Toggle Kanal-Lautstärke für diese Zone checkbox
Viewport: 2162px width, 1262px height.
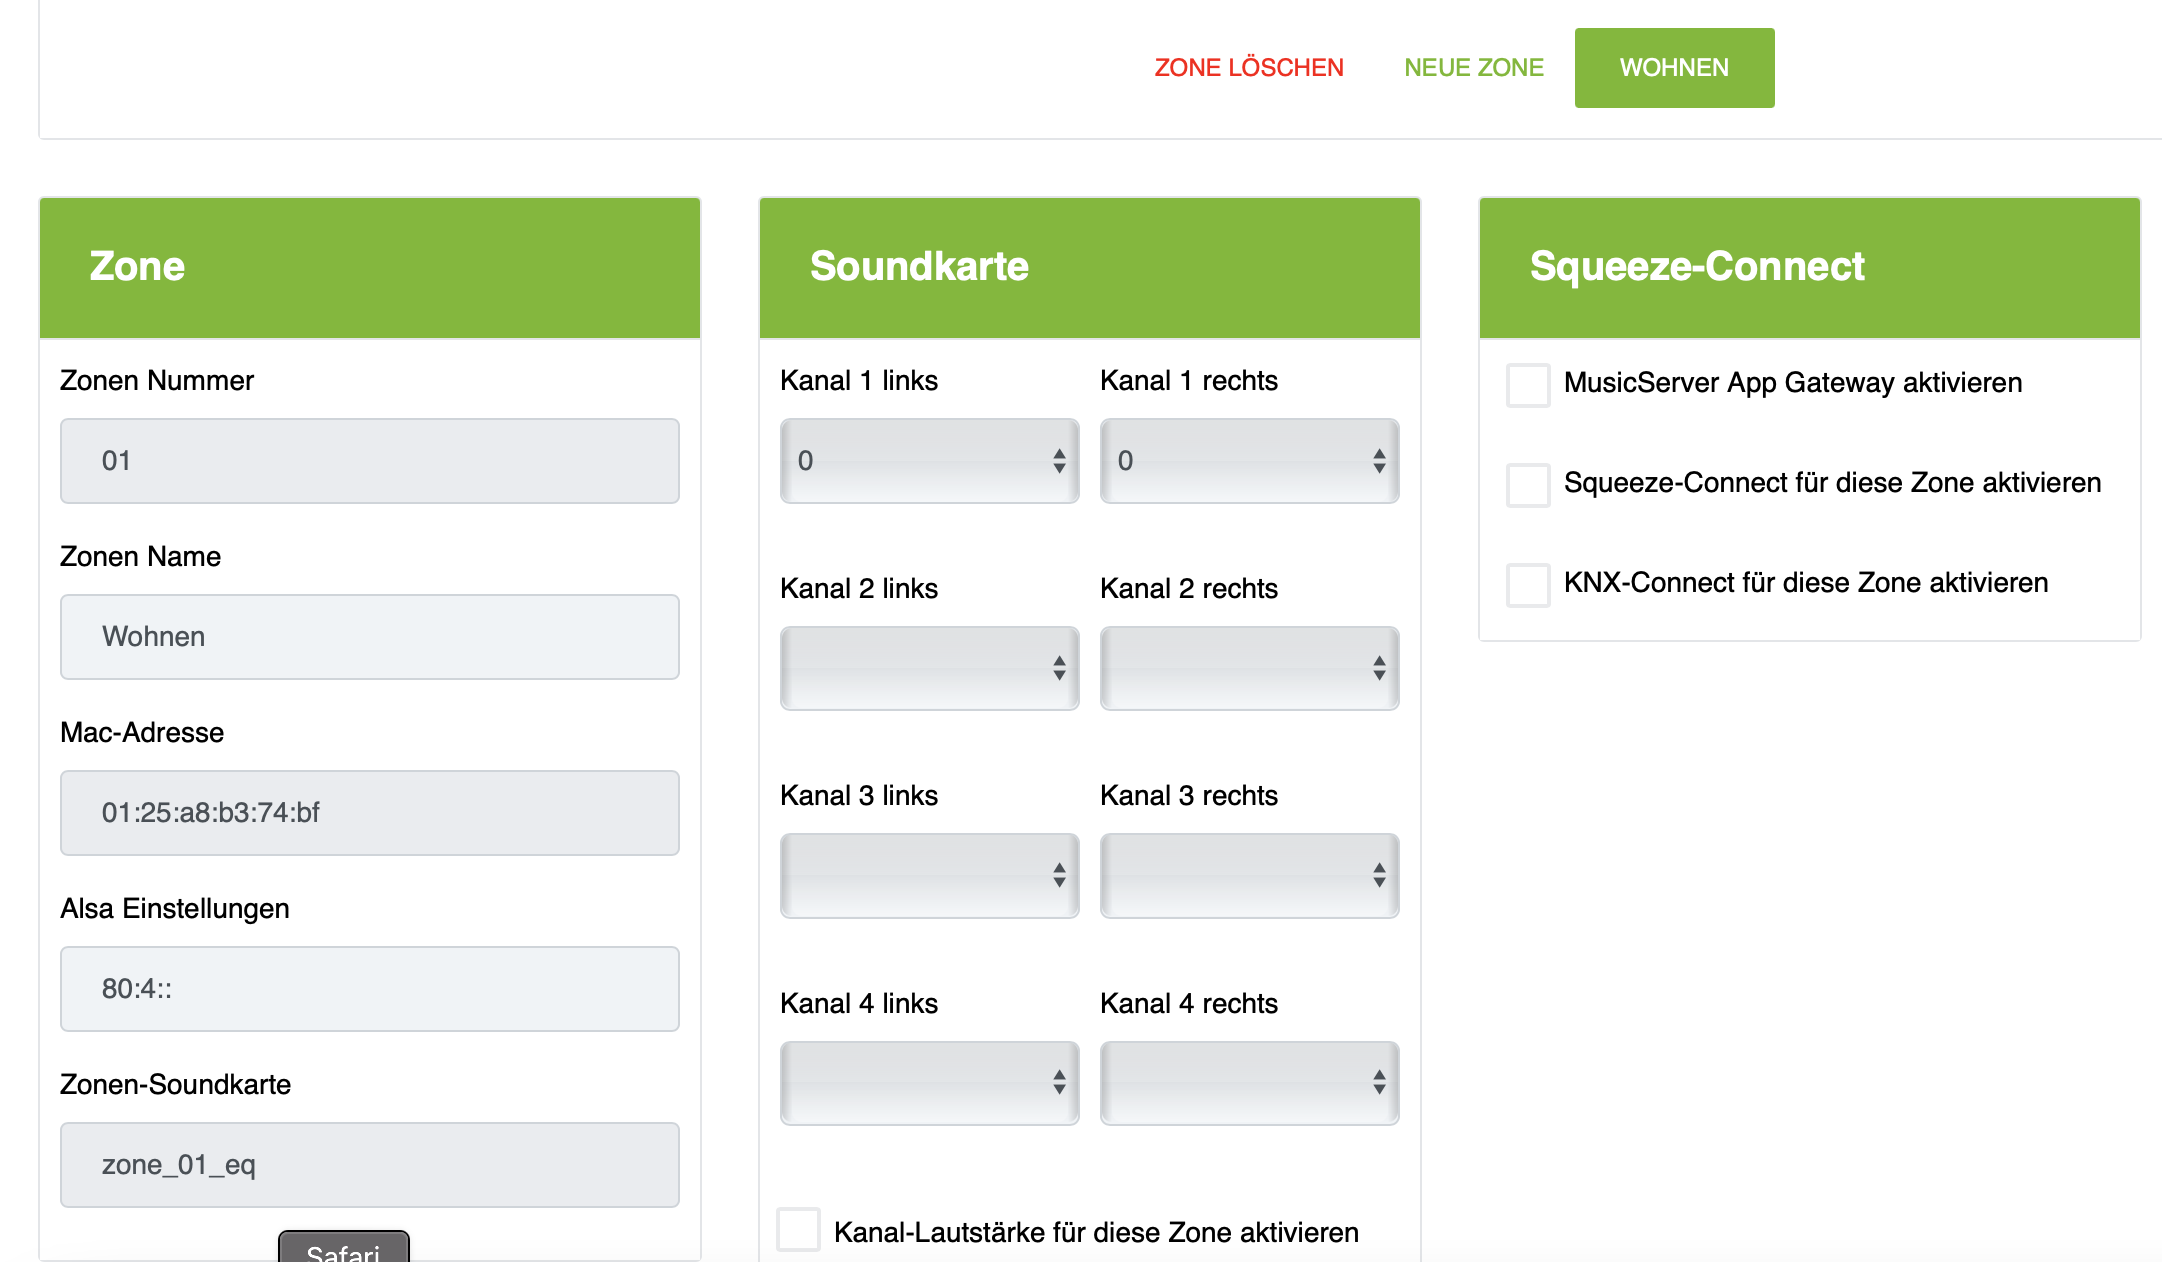click(798, 1230)
